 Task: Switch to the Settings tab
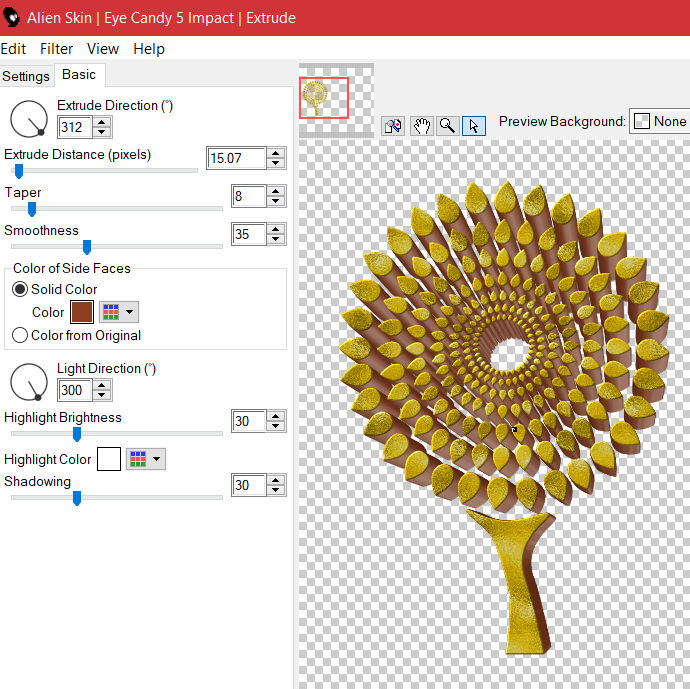26,76
